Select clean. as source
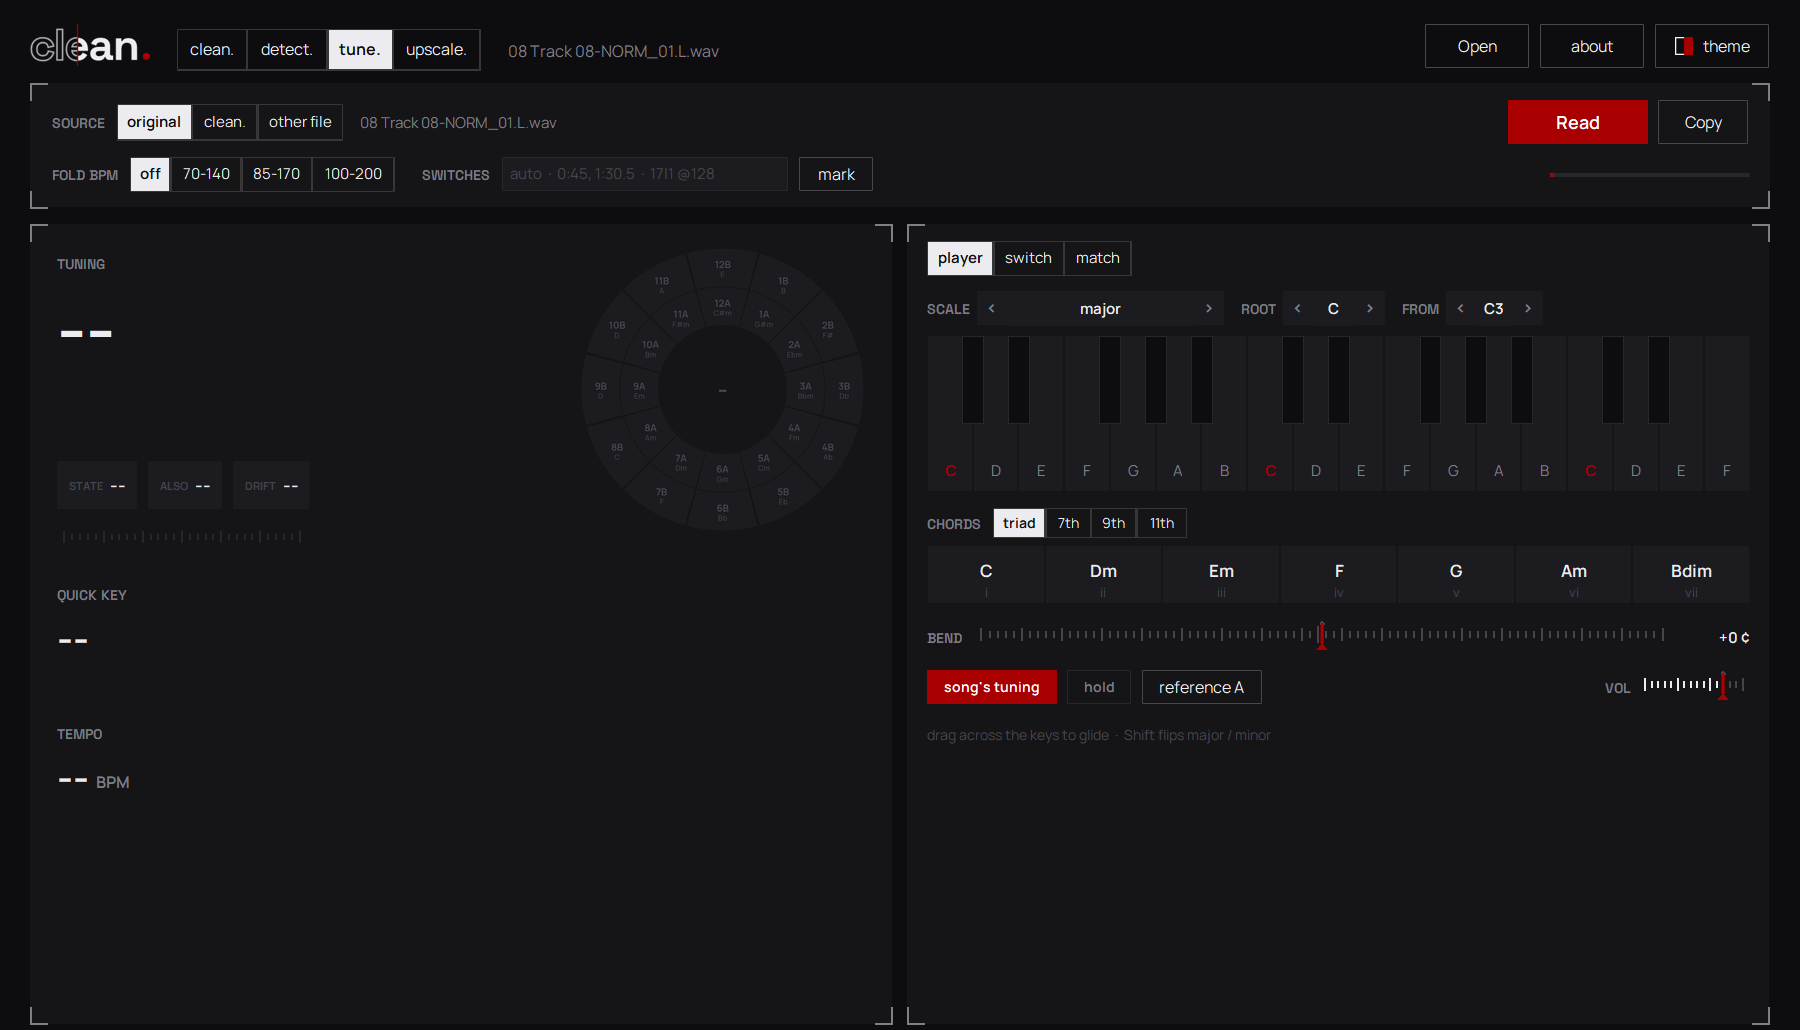This screenshot has height=1030, width=1800. [224, 122]
